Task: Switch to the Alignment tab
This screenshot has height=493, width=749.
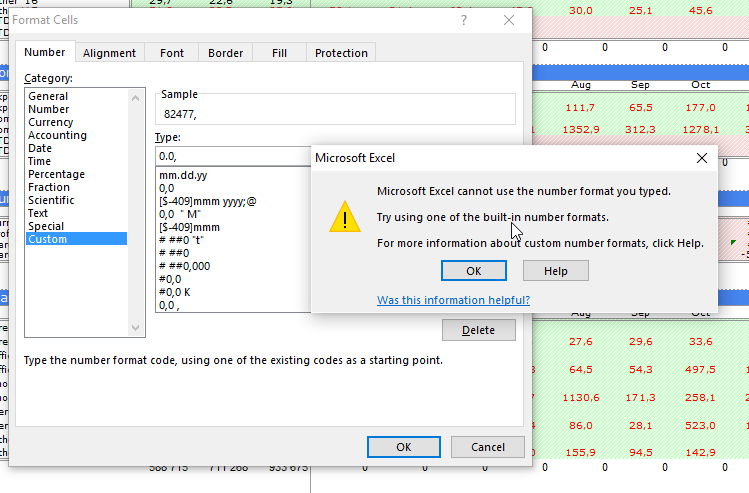Action: [x=109, y=53]
